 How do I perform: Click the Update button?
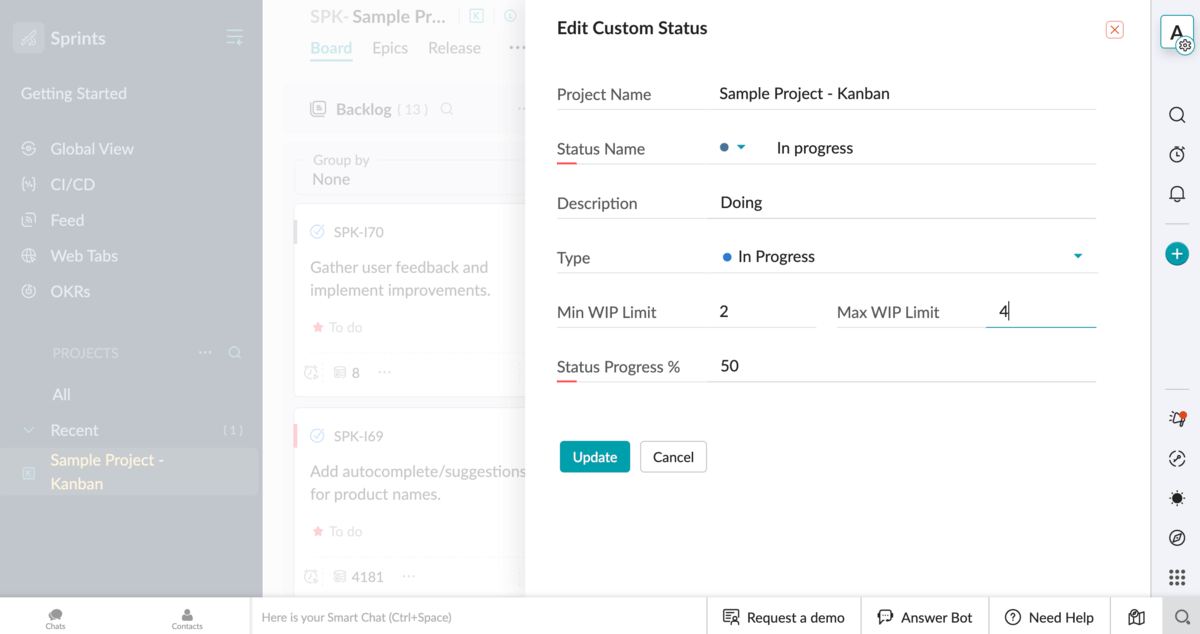click(594, 456)
